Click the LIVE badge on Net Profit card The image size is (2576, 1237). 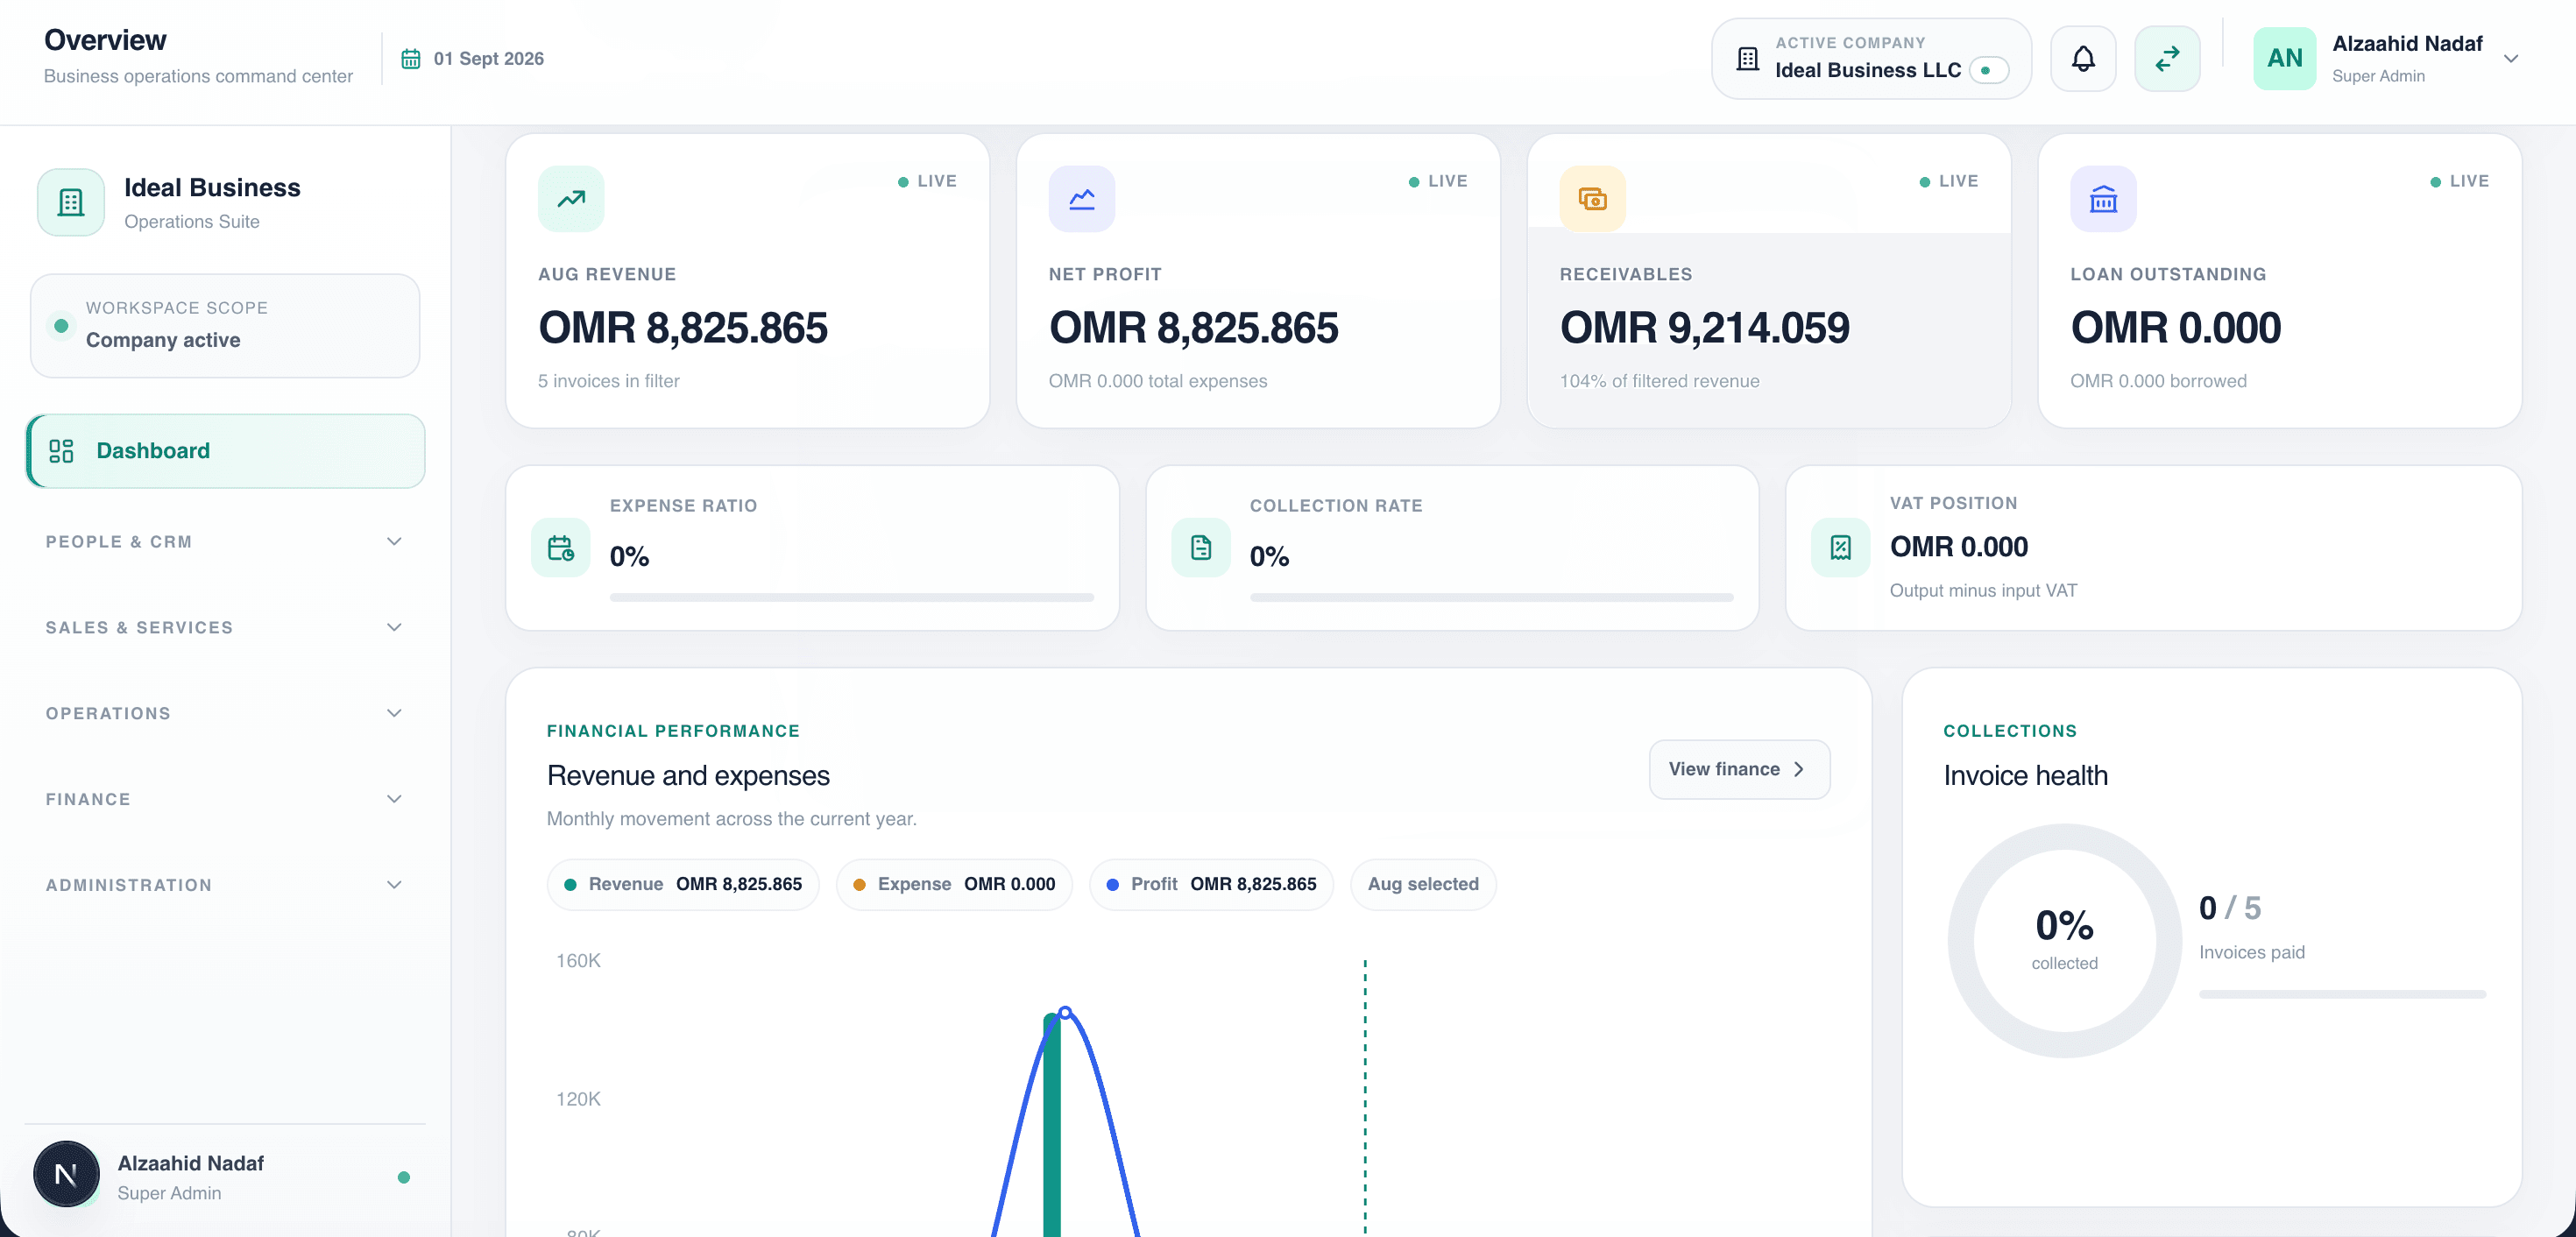(1437, 181)
